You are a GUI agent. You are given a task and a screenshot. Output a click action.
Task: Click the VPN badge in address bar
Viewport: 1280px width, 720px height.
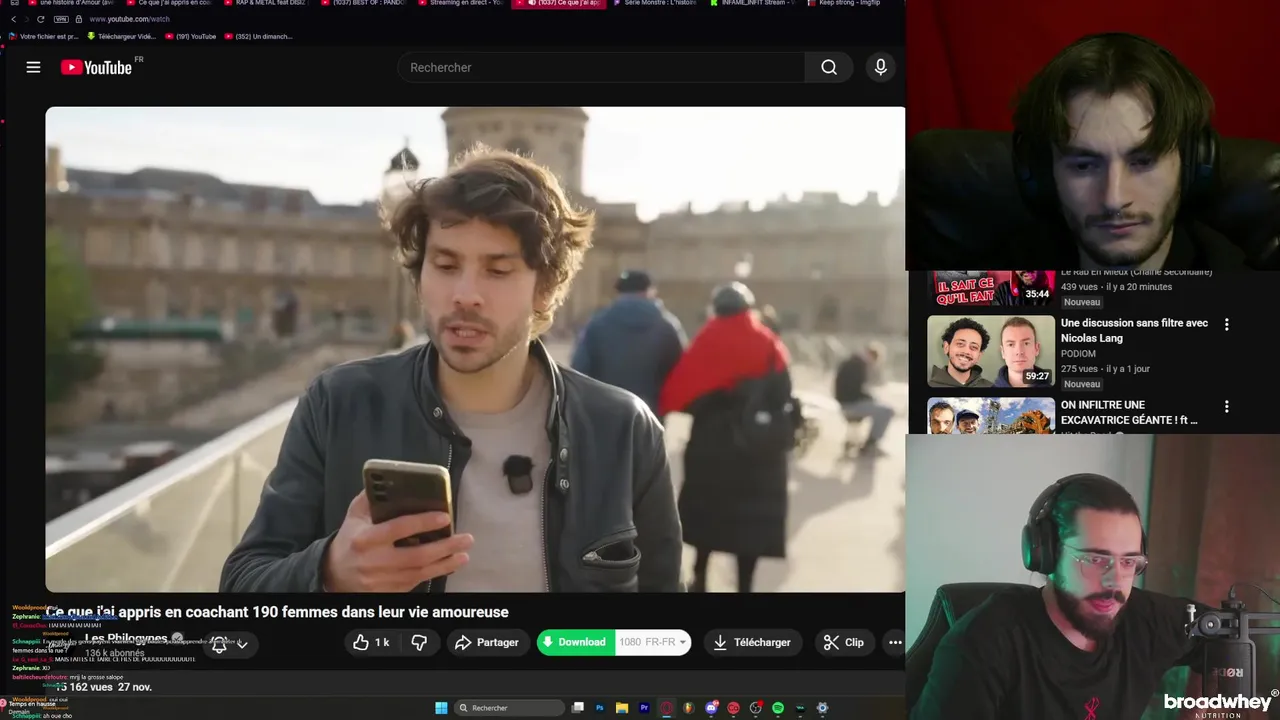pos(61,19)
